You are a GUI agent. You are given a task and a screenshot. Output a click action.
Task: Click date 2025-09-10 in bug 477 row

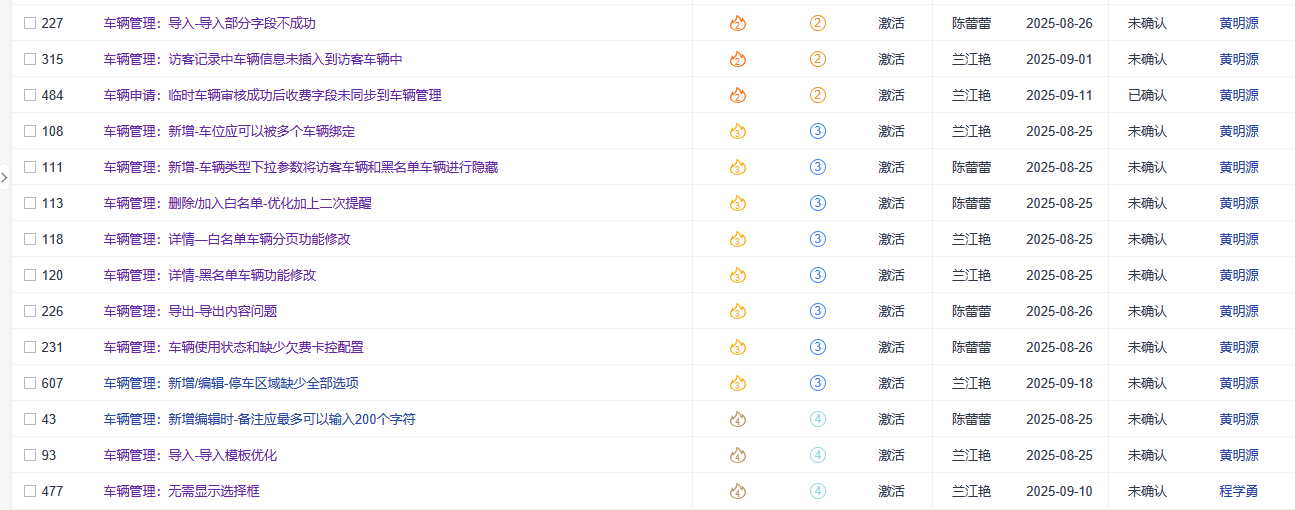pyautogui.click(x=1059, y=491)
